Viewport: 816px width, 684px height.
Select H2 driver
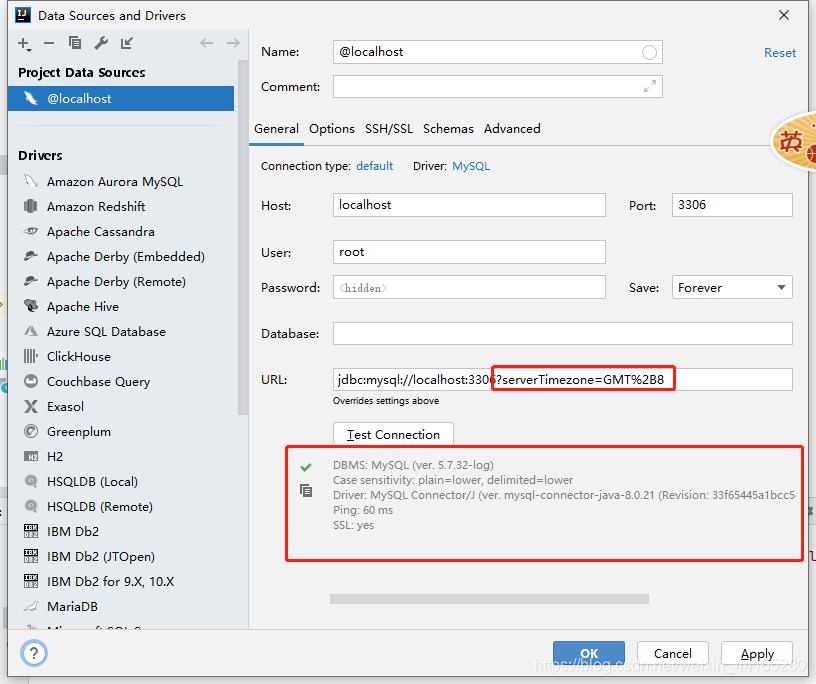click(x=55, y=457)
